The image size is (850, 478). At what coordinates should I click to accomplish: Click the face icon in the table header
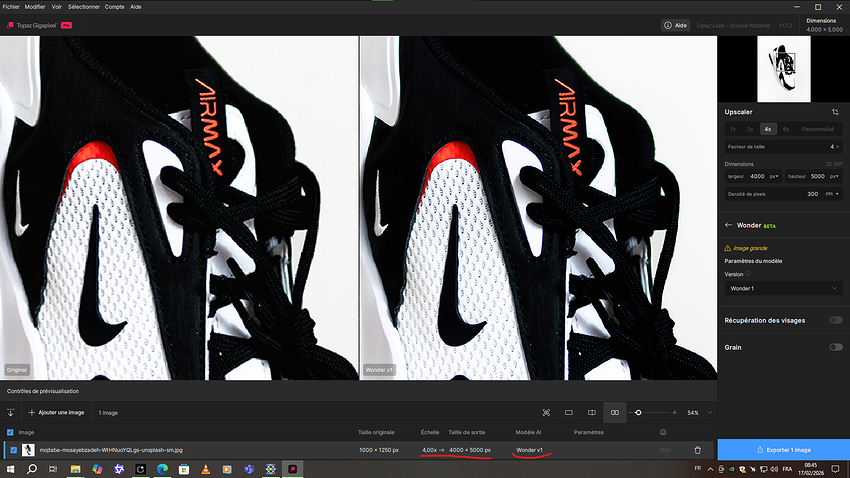(663, 432)
